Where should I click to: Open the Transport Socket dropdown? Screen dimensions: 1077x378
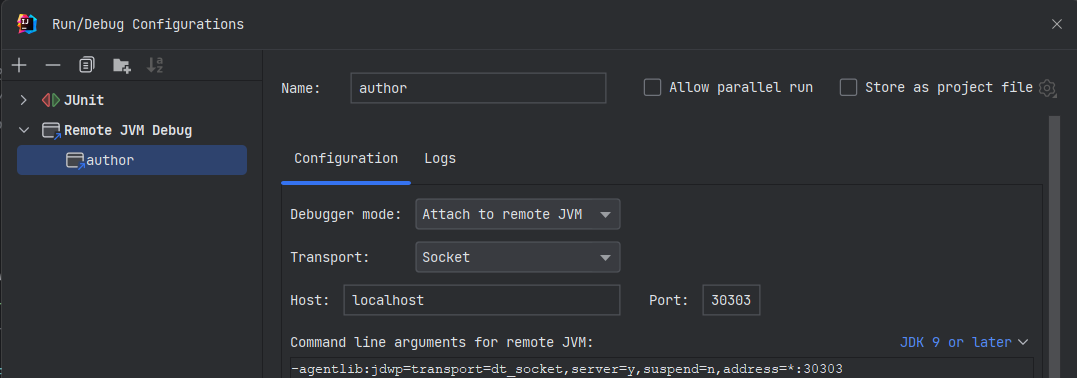[518, 257]
